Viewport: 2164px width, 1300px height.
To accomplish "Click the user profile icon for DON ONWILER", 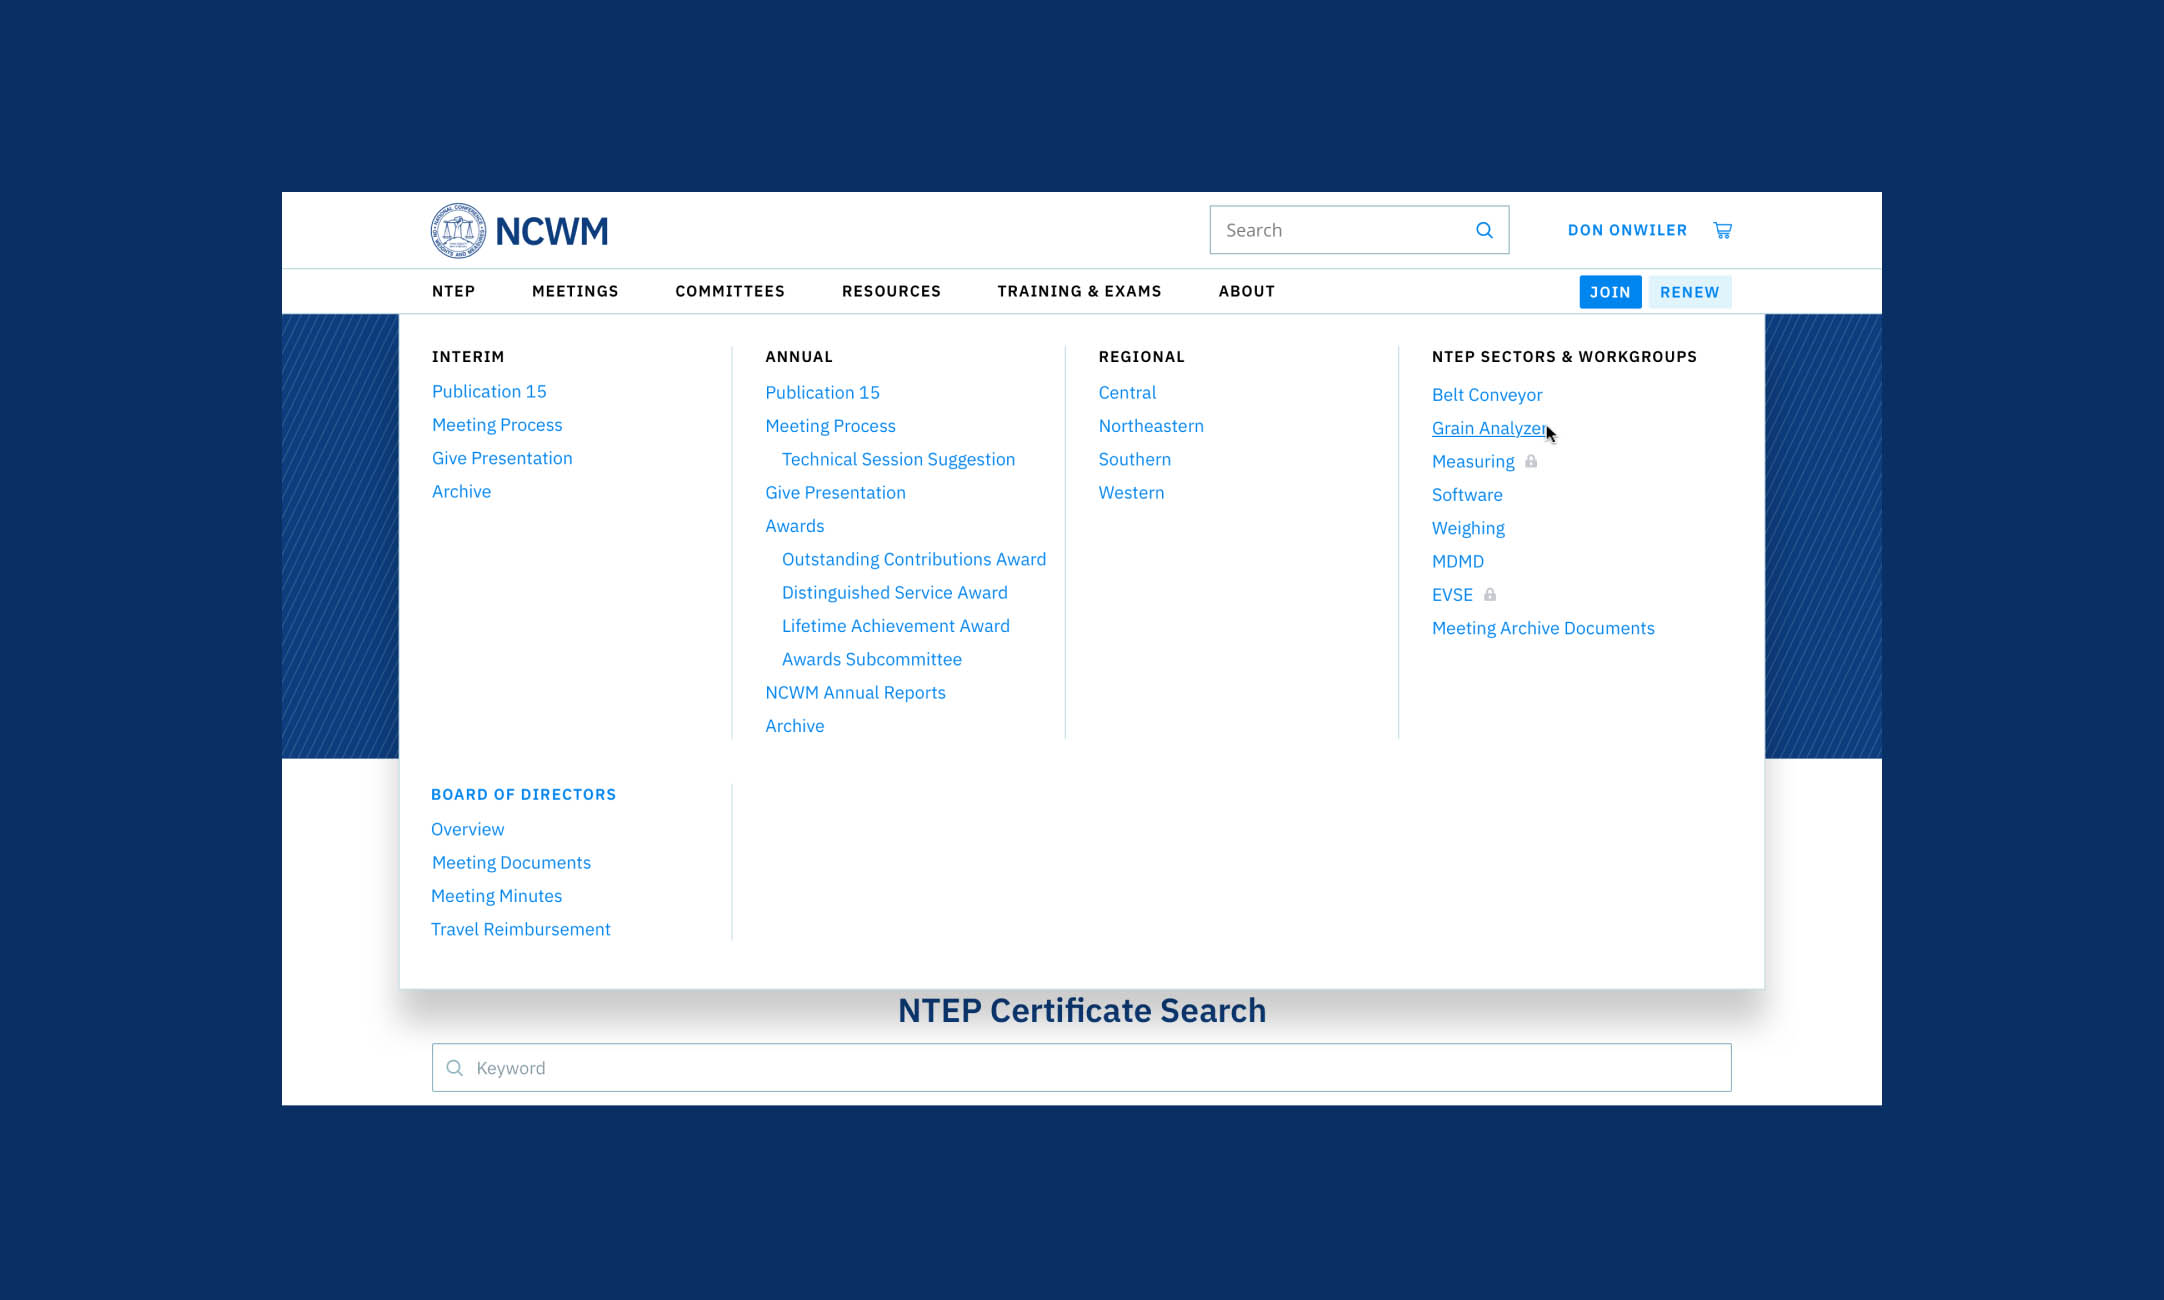I will pos(1628,229).
